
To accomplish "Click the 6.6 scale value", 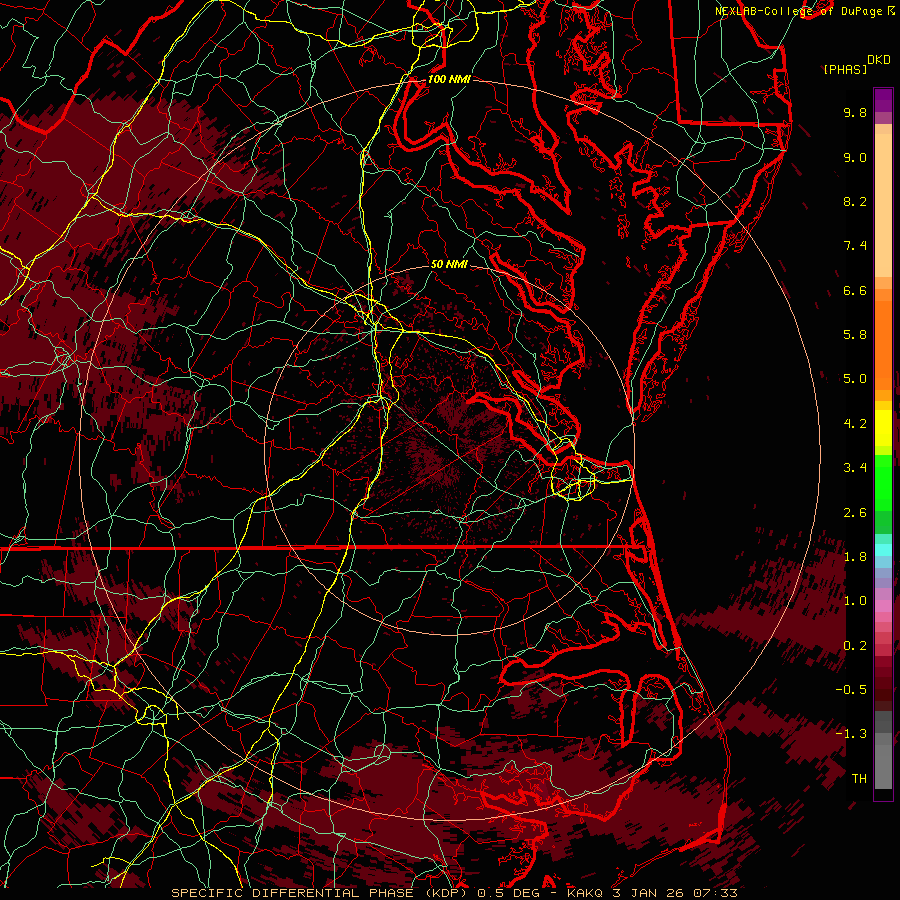I will (855, 290).
